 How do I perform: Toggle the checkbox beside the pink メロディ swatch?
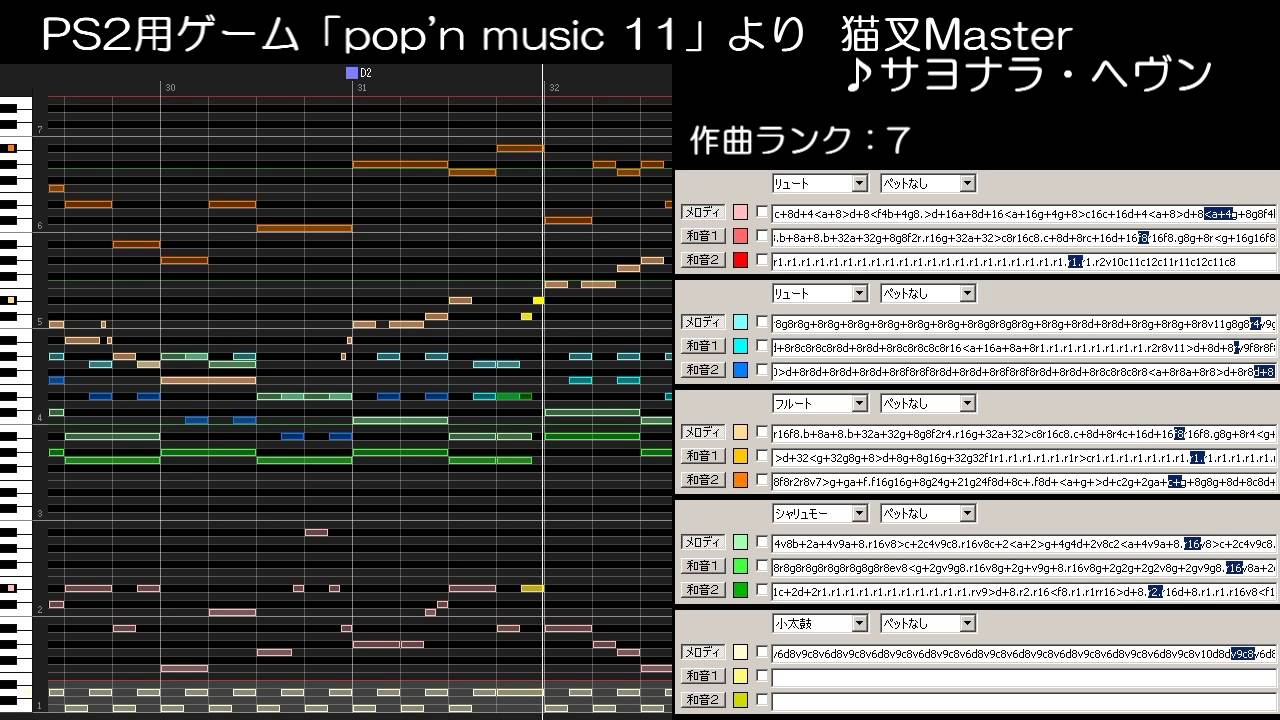point(762,212)
